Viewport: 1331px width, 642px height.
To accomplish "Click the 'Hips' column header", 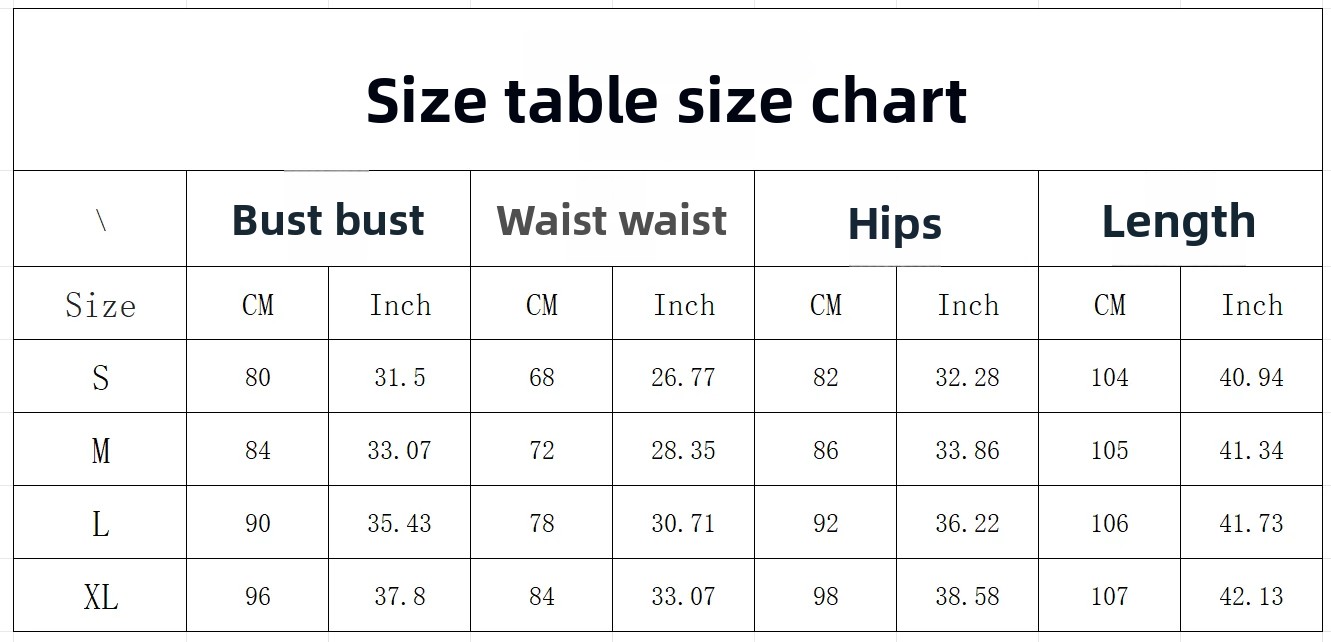I will click(x=895, y=224).
